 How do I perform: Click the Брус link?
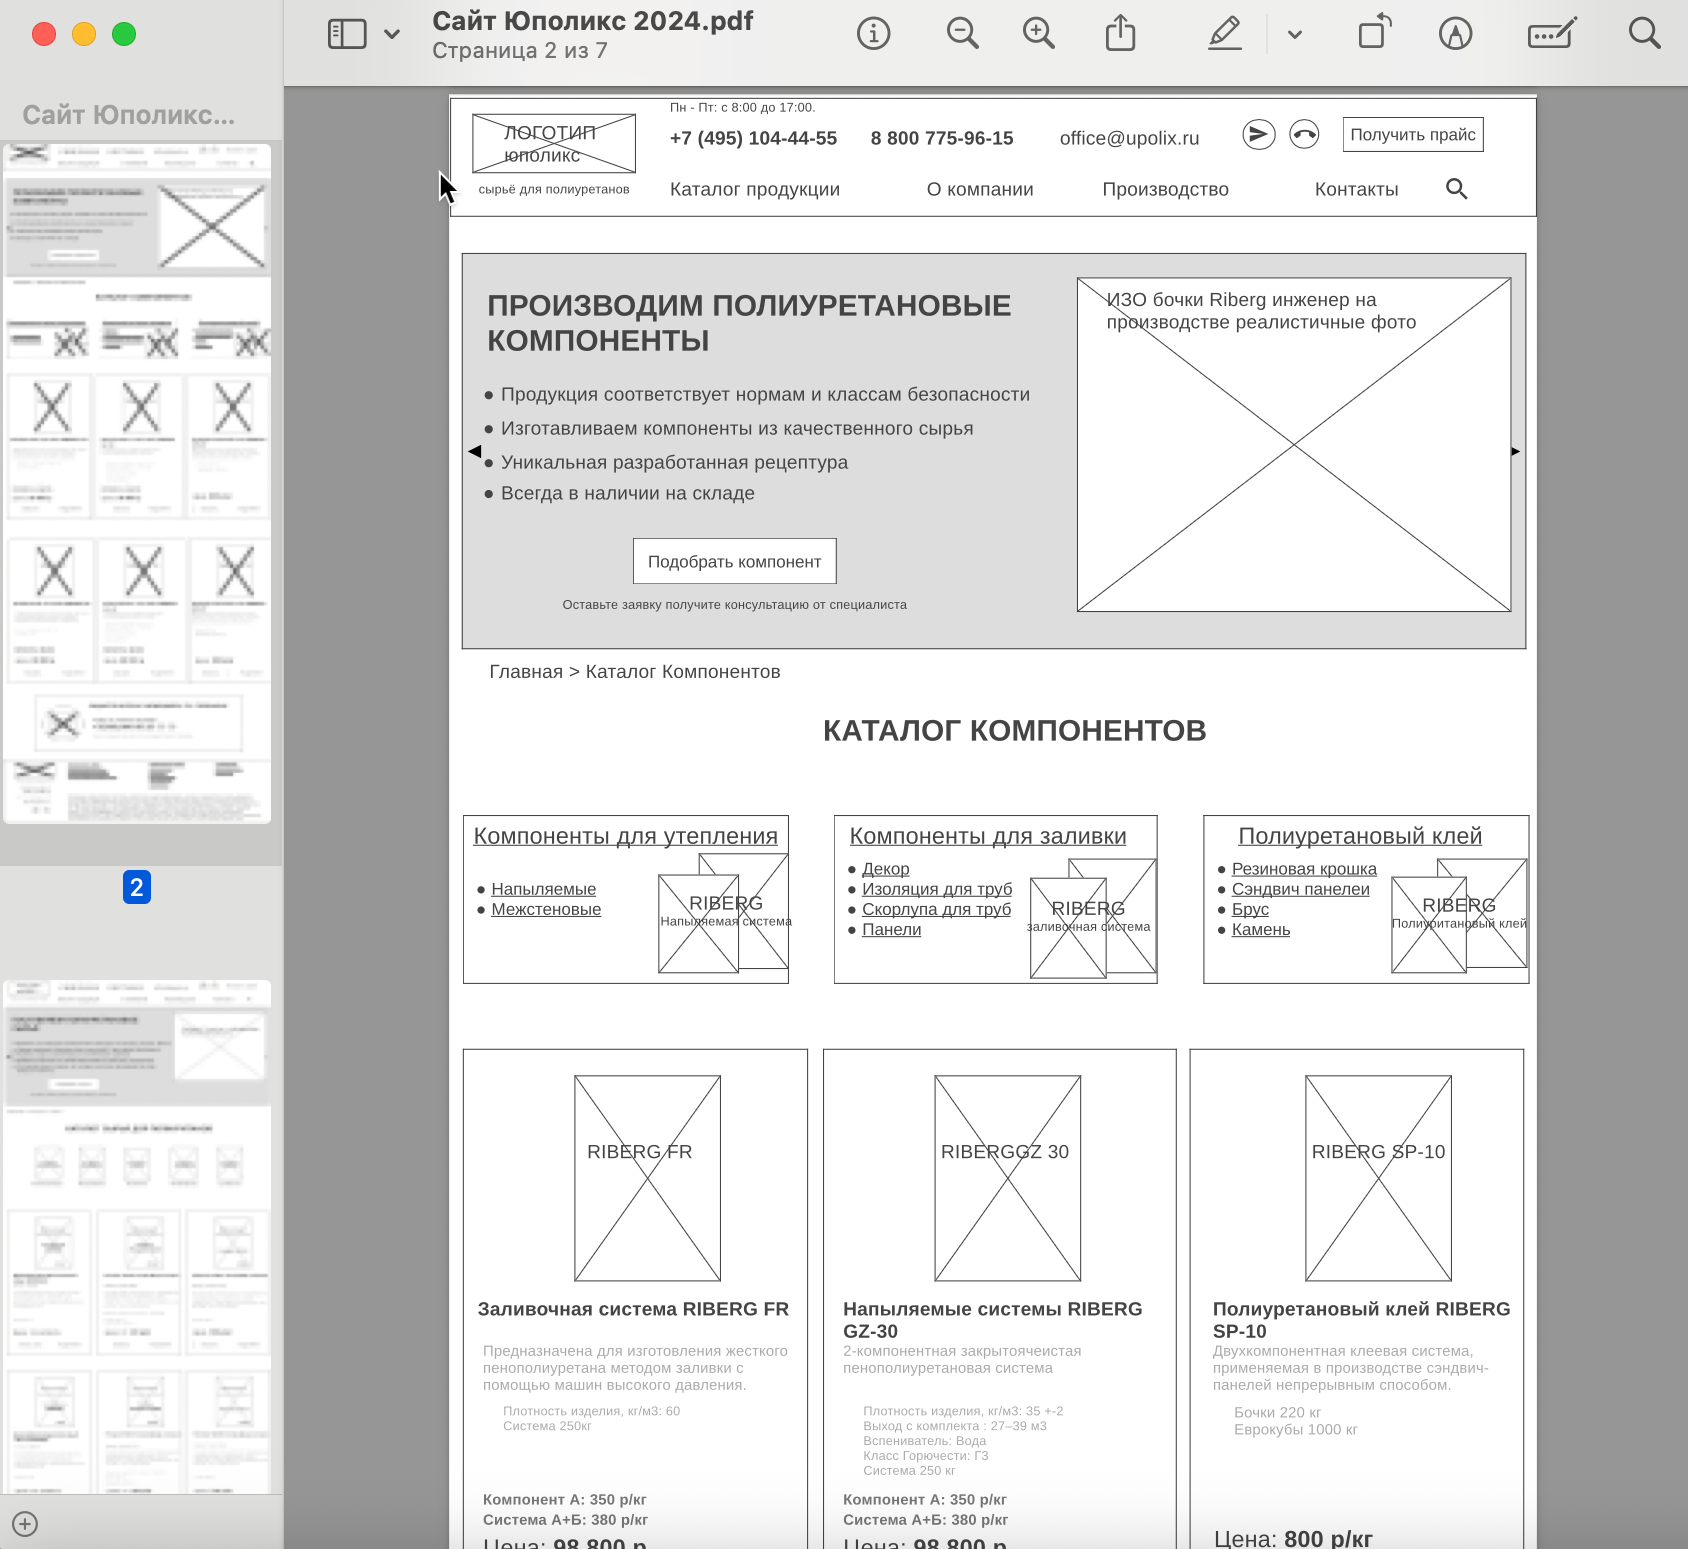[x=1250, y=909]
